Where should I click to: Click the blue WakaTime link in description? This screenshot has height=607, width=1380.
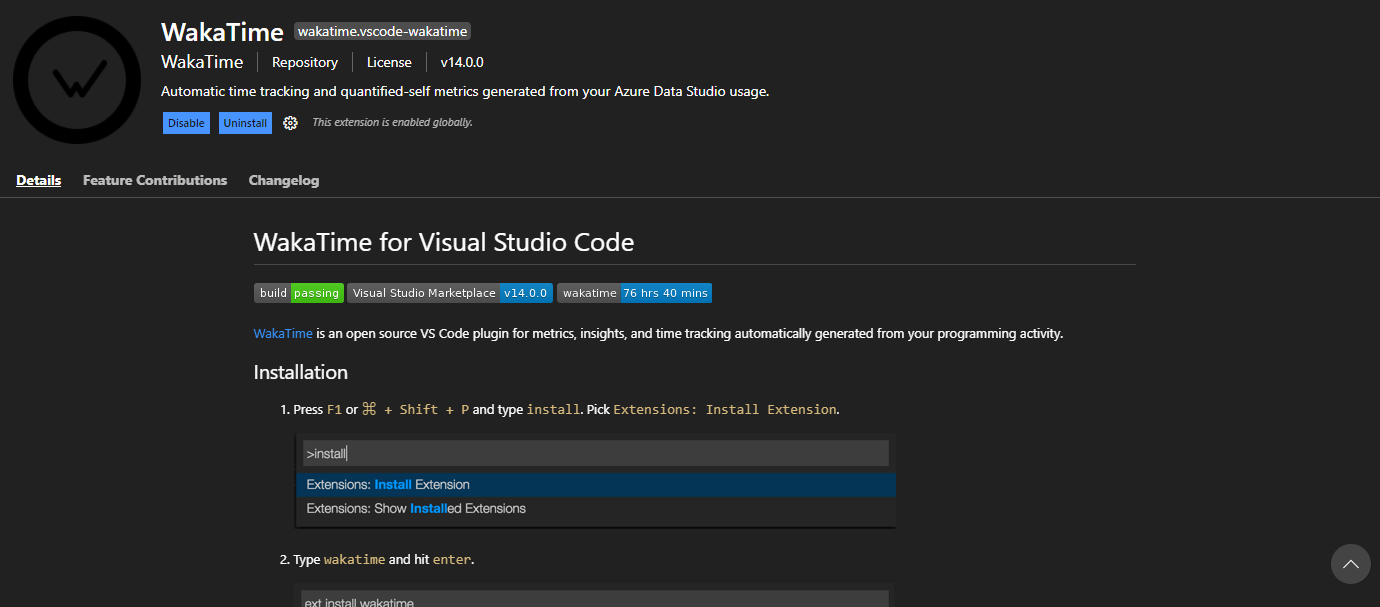283,333
